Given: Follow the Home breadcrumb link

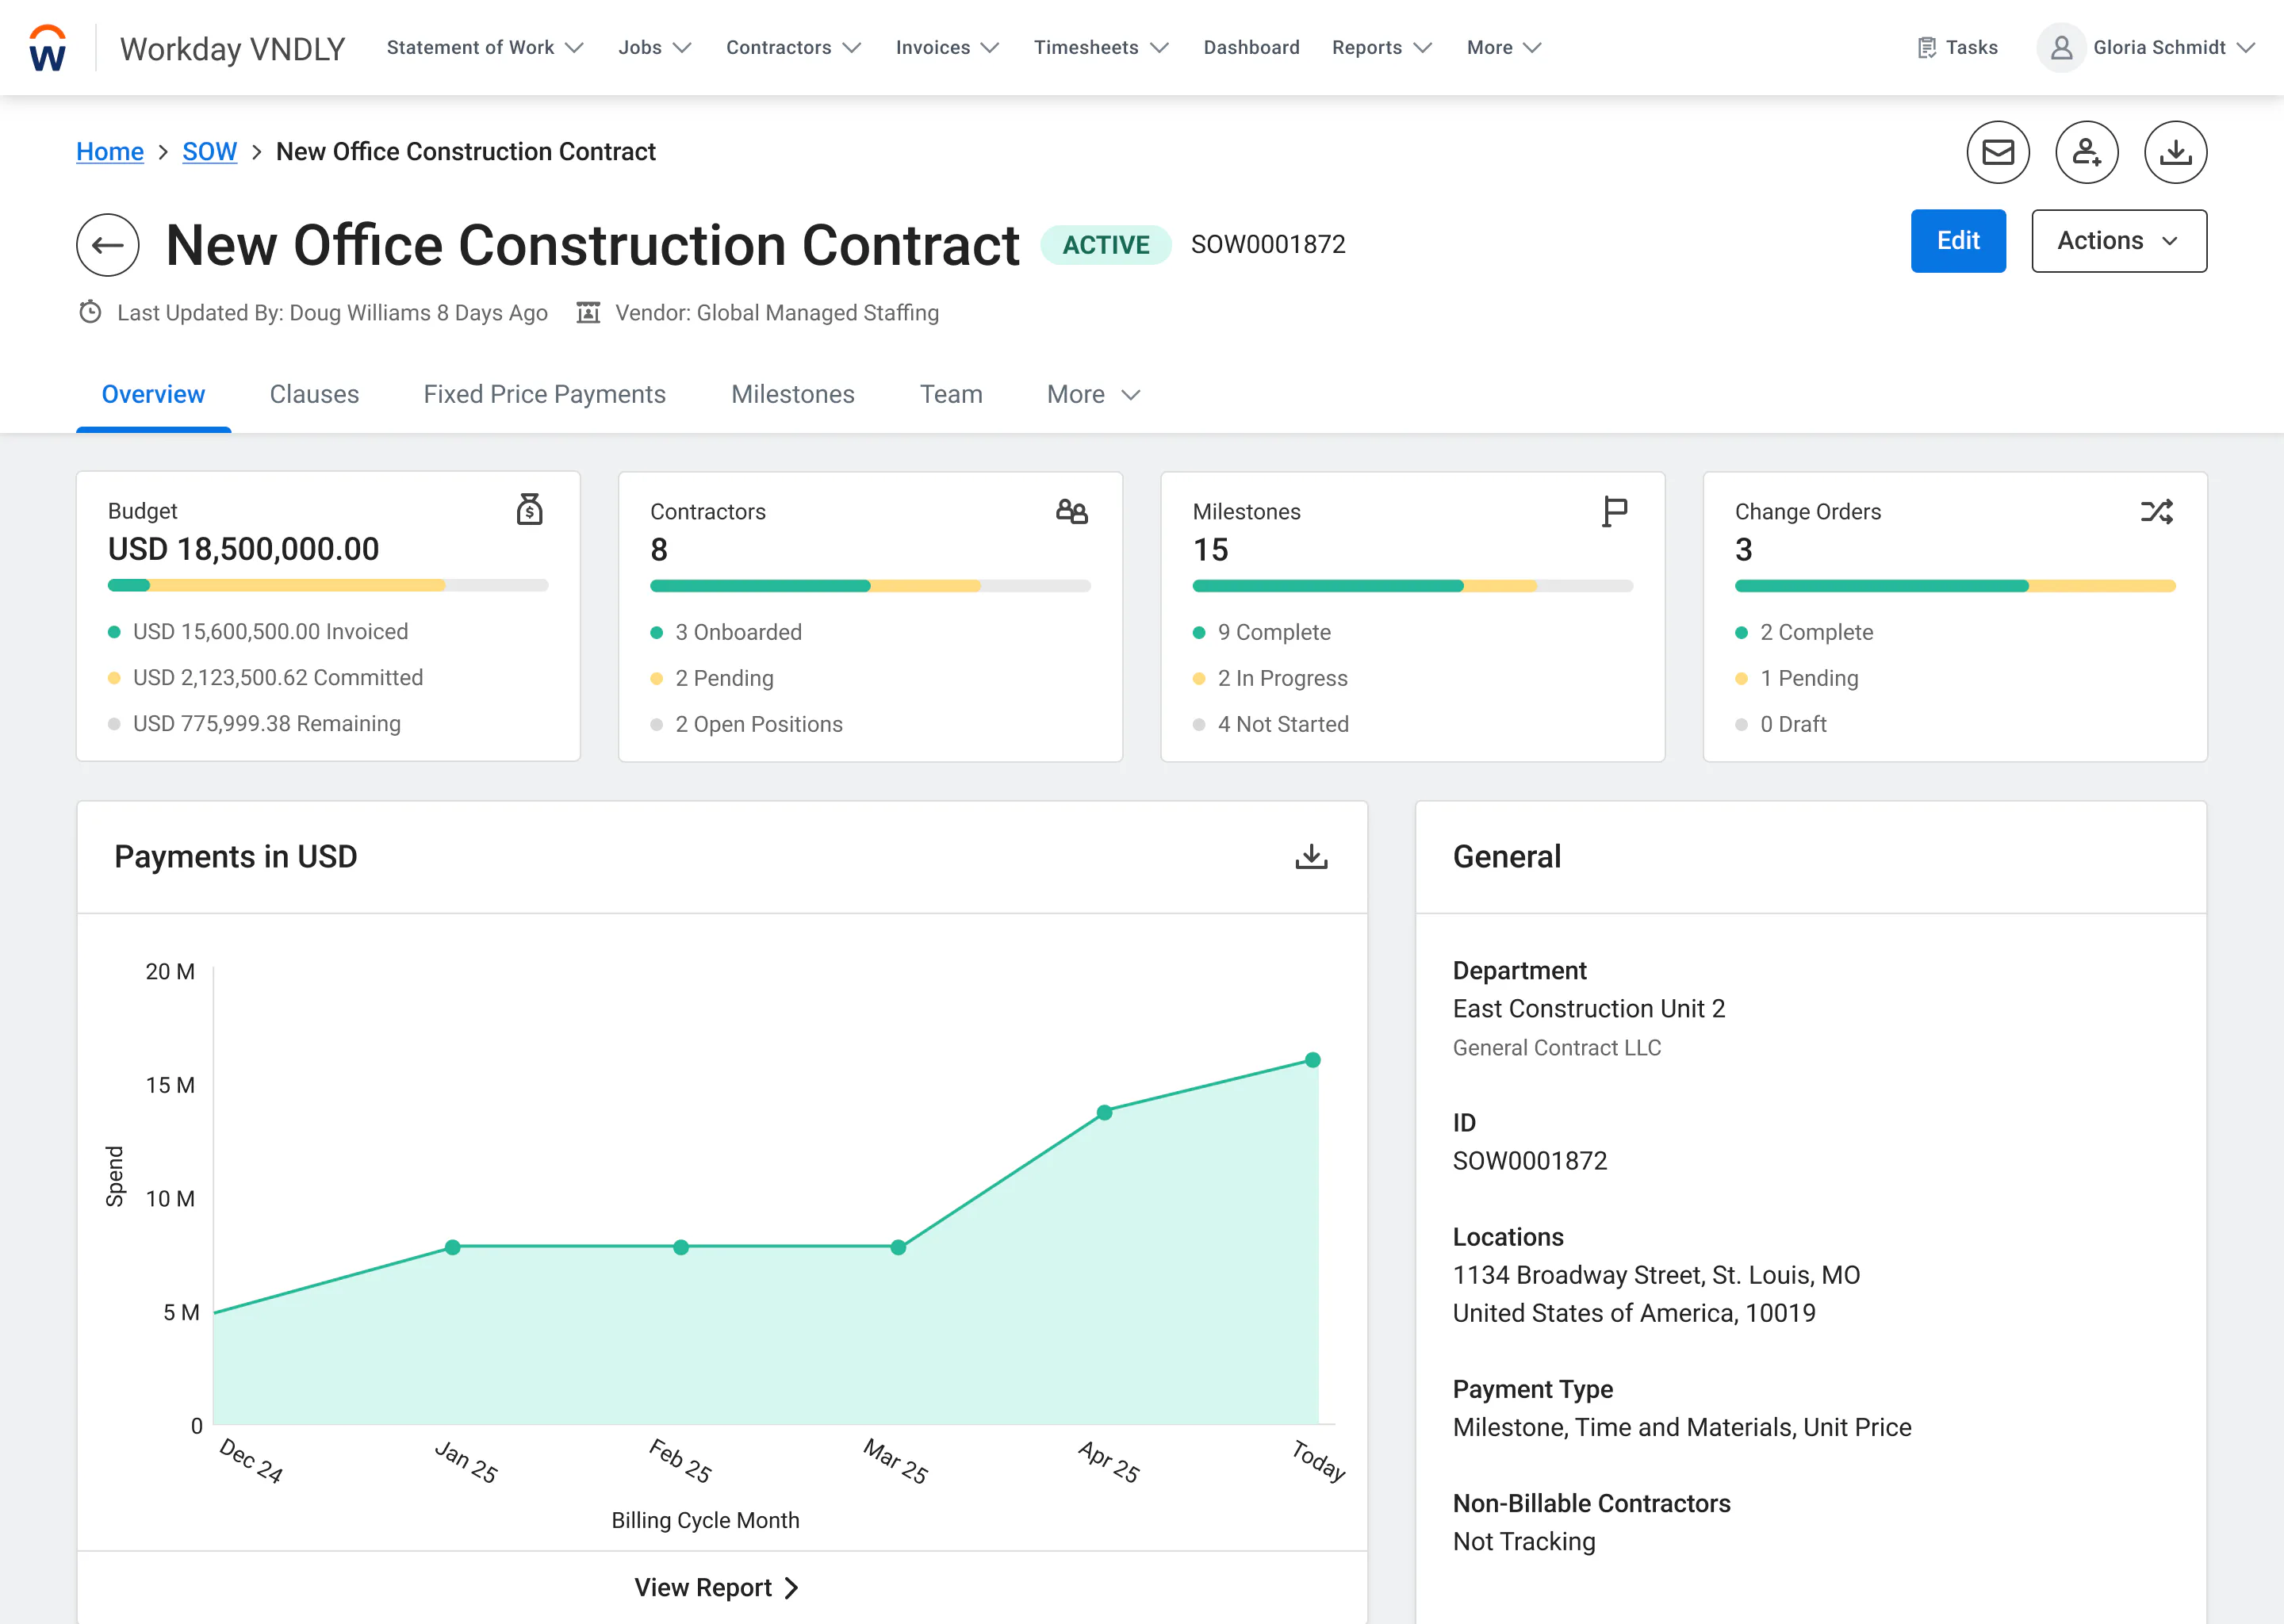Looking at the screenshot, I should coord(110,151).
